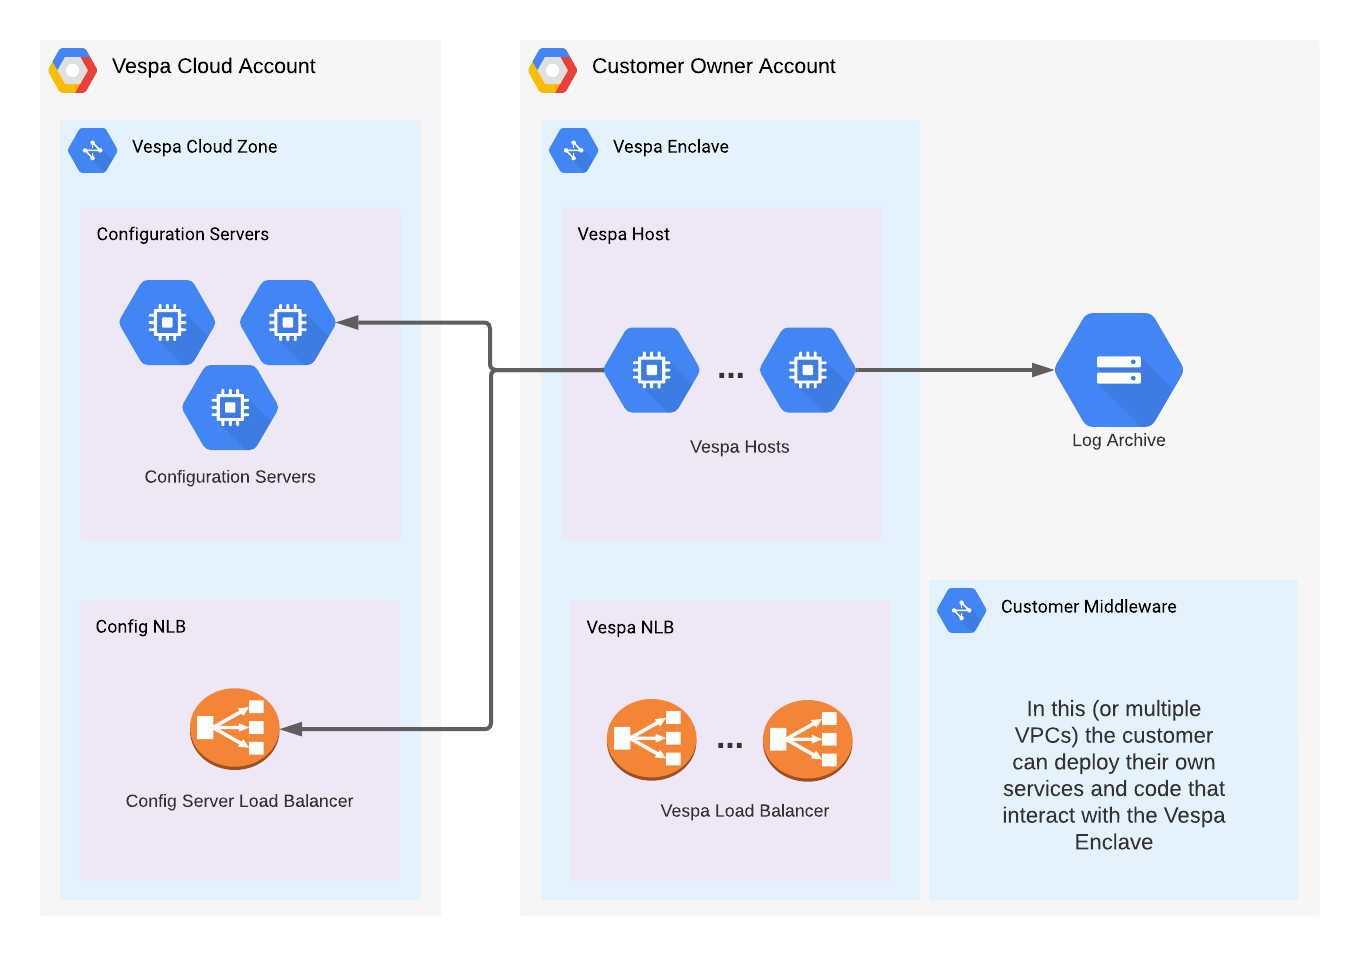Select the Vespa Enclave network icon
The image size is (1360, 957).
tap(574, 150)
